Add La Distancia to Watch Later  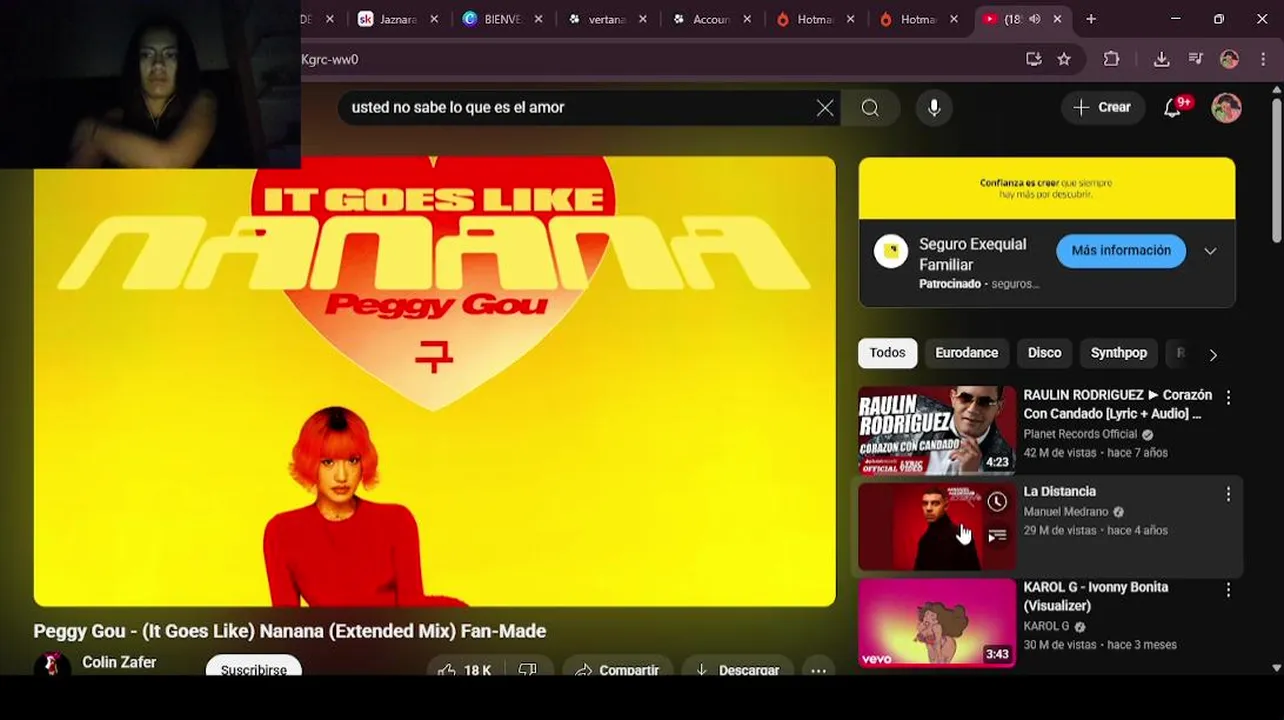click(997, 502)
